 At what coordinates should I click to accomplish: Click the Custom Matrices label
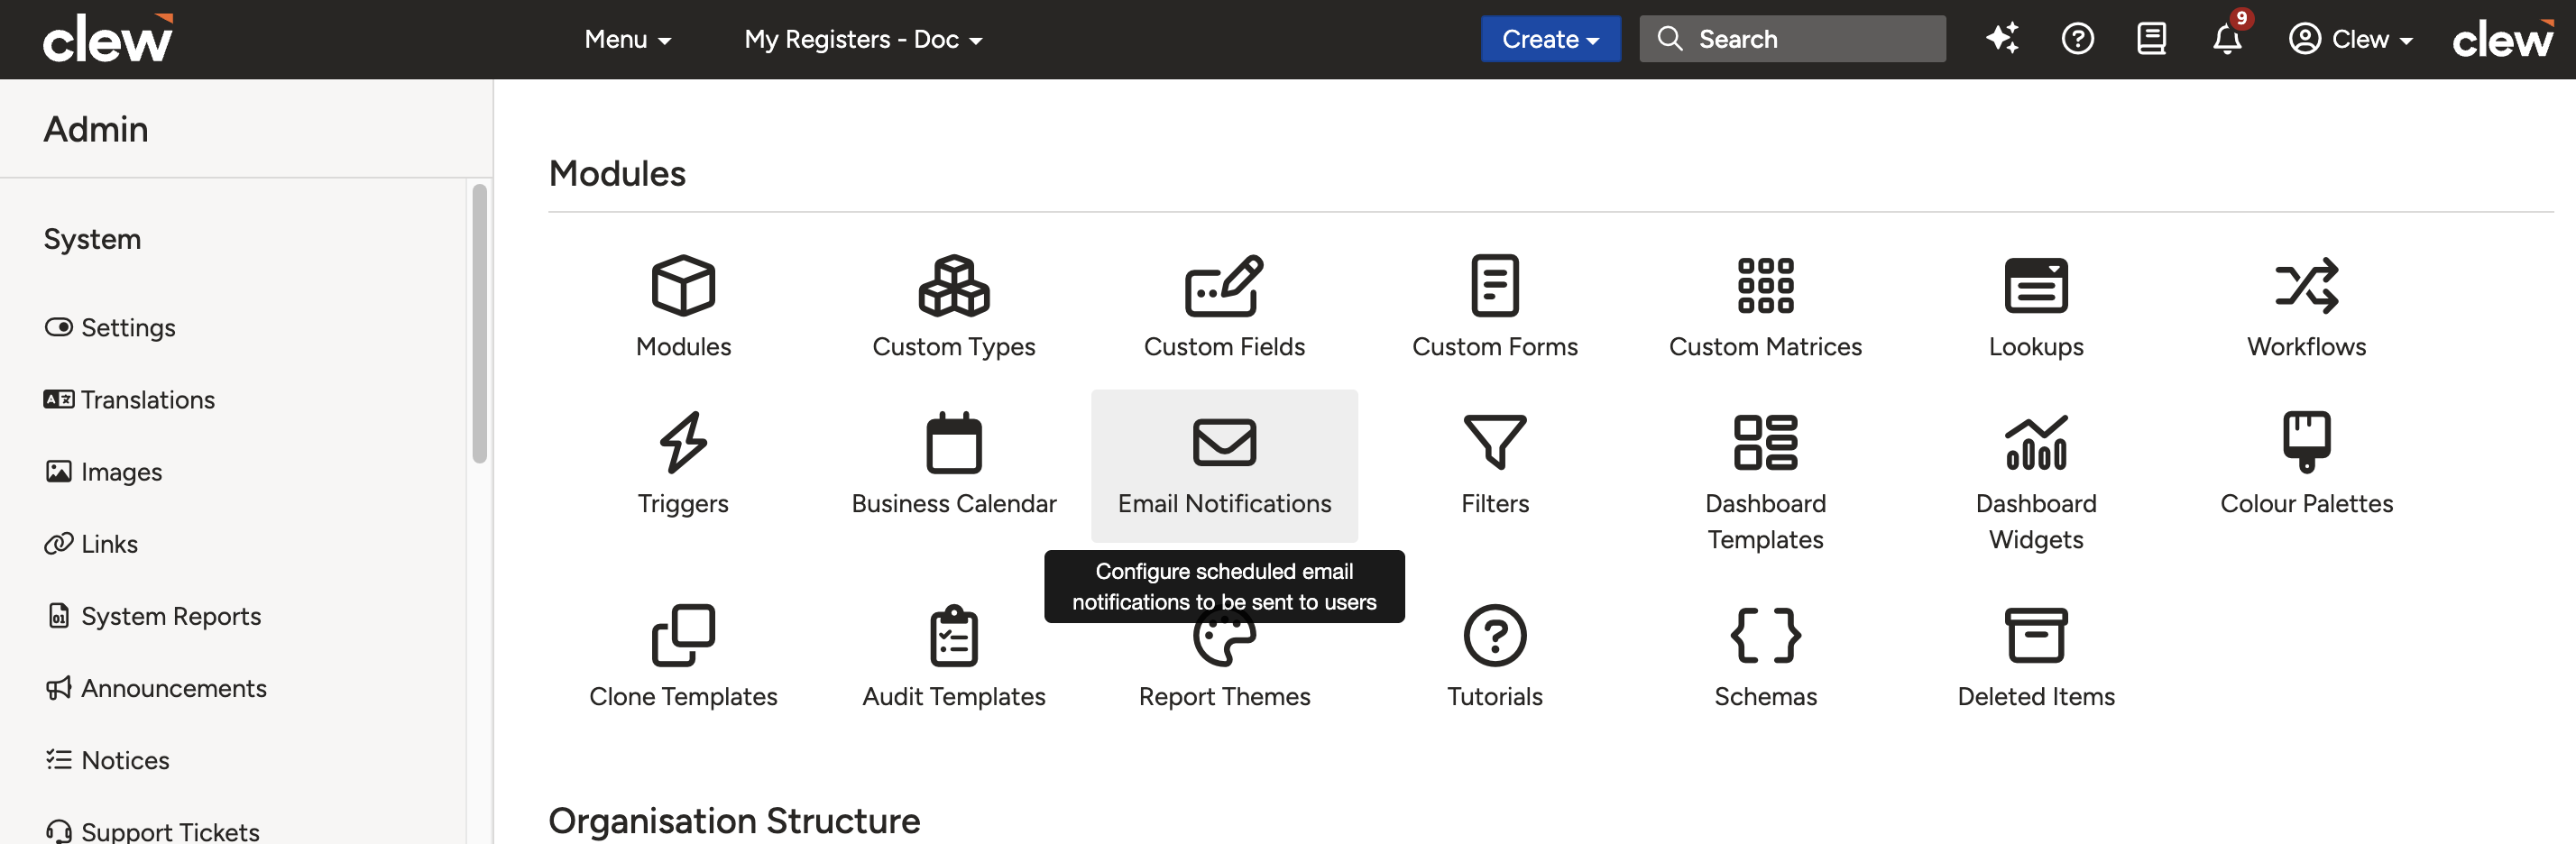coord(1765,346)
